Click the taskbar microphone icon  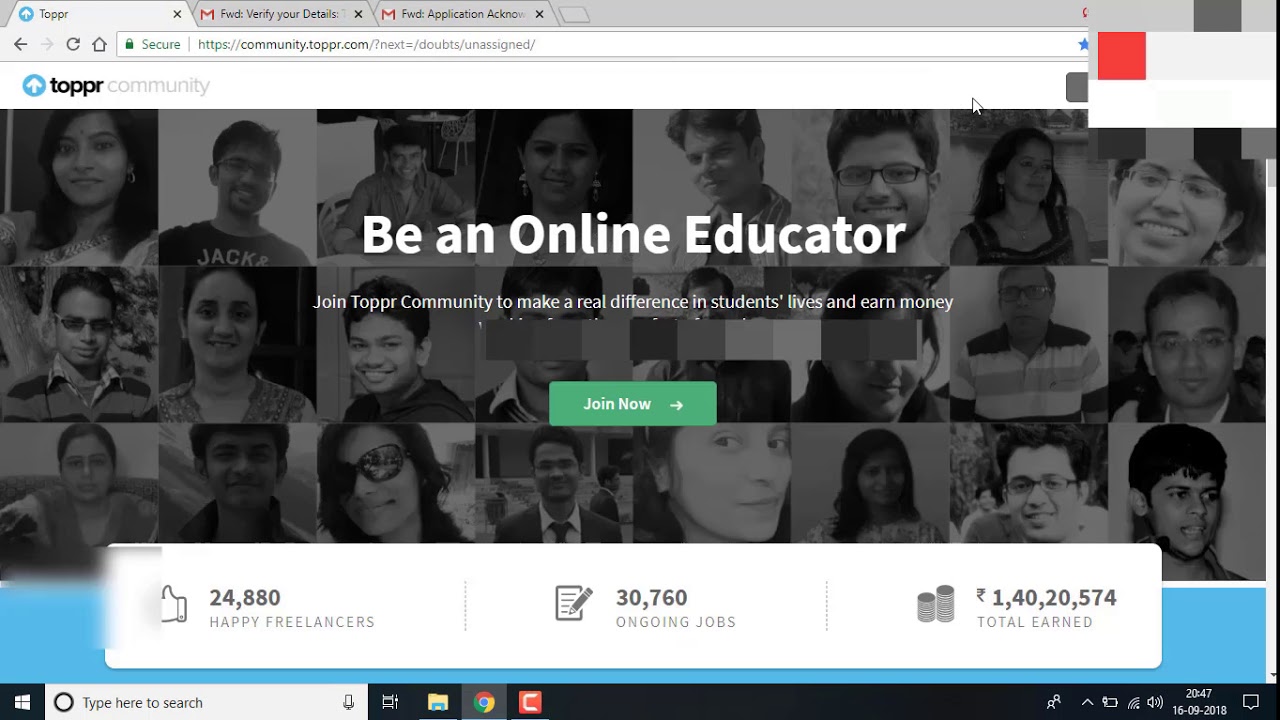click(x=348, y=702)
